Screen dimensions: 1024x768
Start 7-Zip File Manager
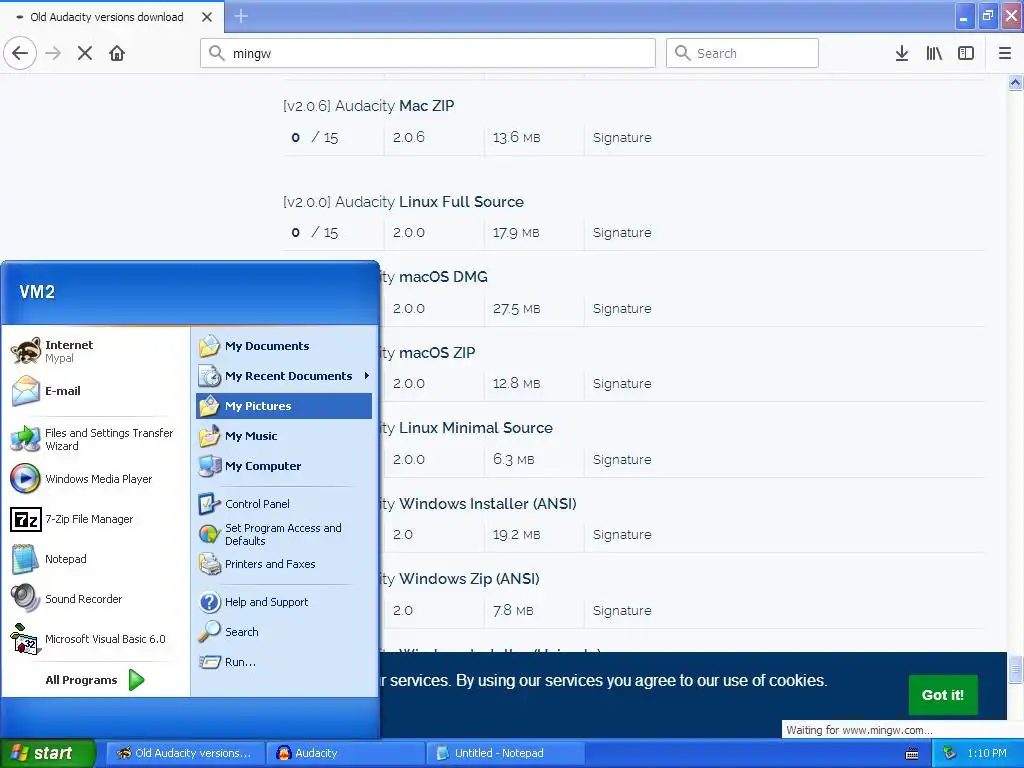point(96,519)
